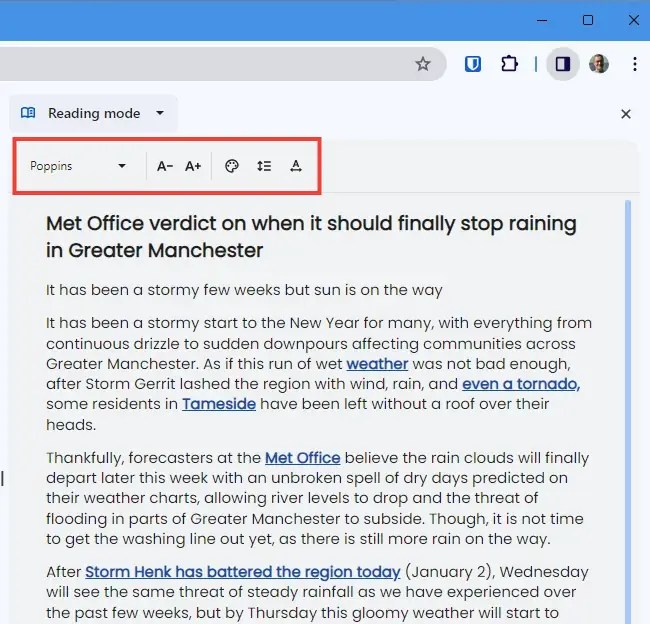Open 'Storm Henk has battered the region today' link
Screen dimensions: 650x624
pos(243,572)
